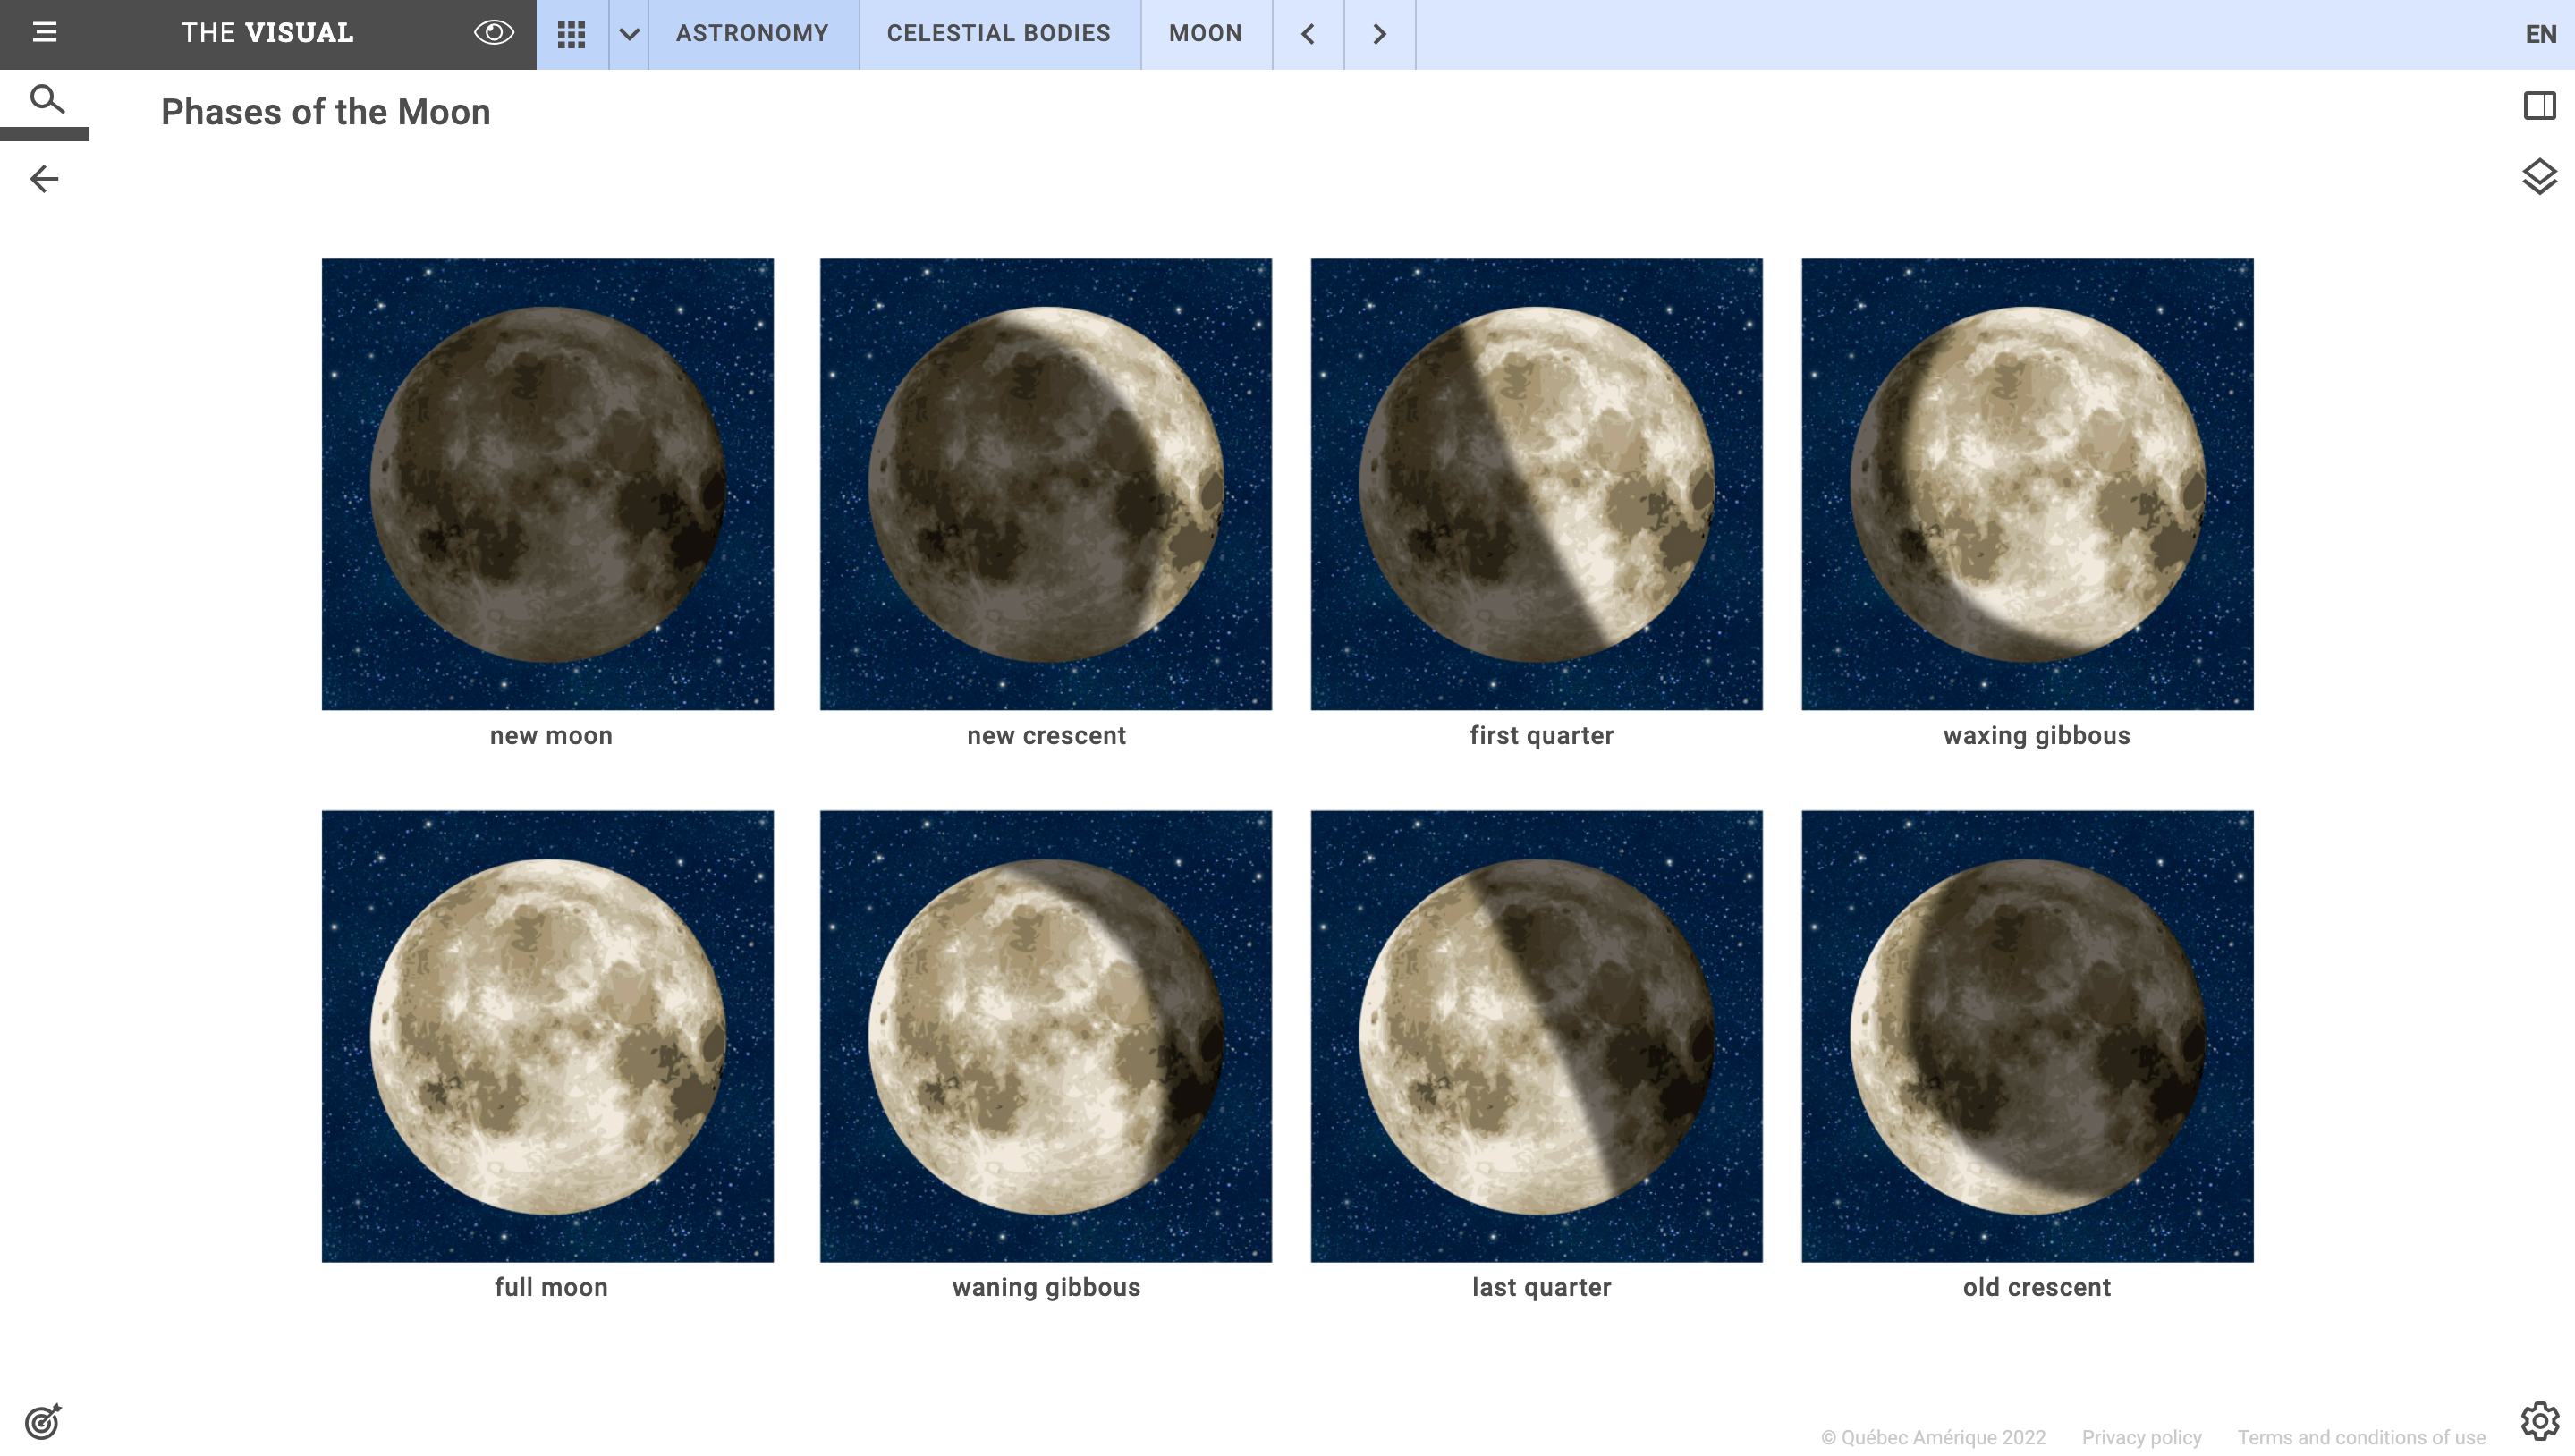Click the 'new moon' label
This screenshot has width=2575, height=1456.
click(551, 736)
